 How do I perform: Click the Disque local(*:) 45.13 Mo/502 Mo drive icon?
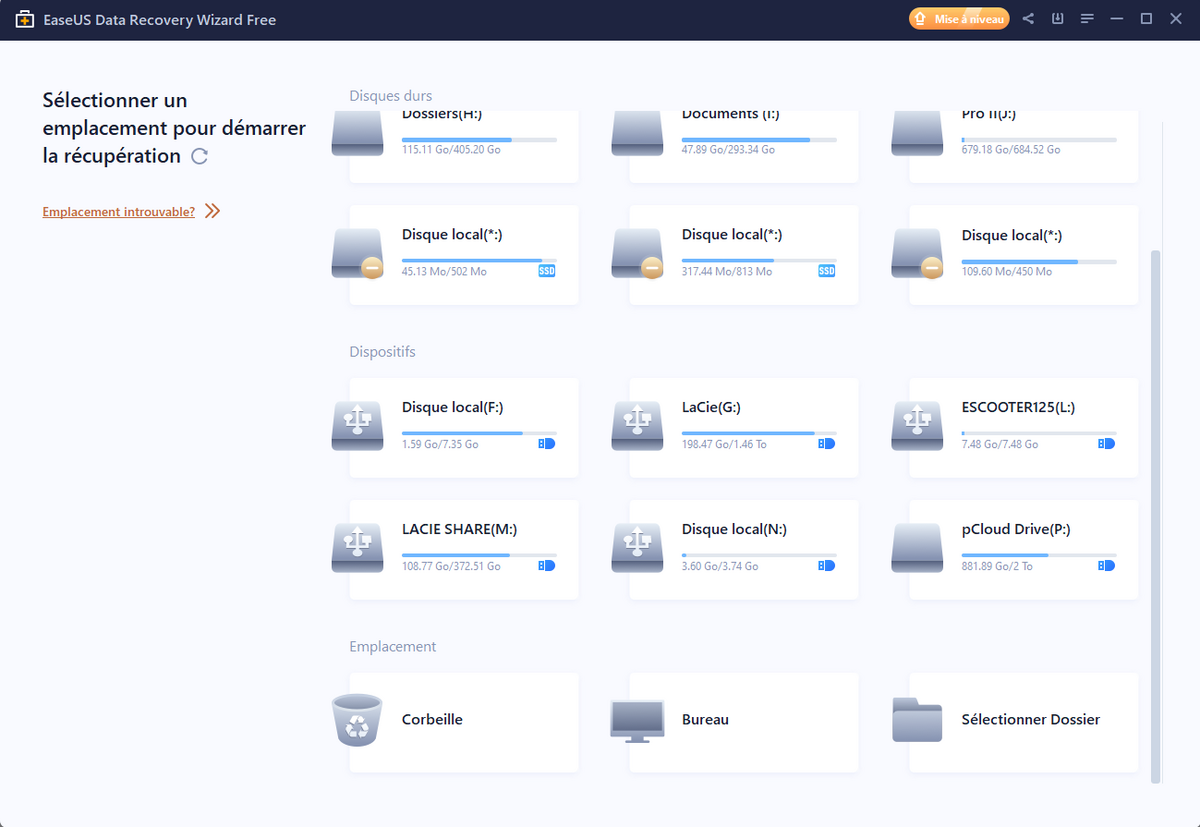tap(358, 254)
